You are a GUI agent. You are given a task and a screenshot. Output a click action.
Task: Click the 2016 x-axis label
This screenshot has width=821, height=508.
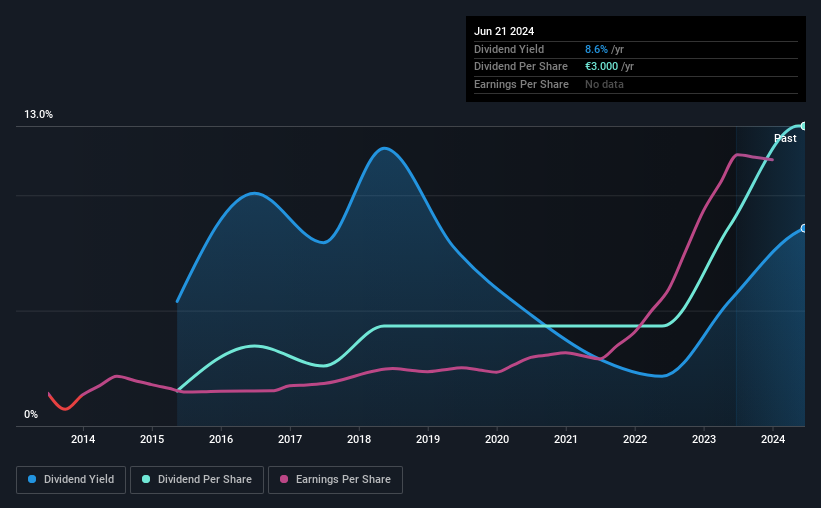(x=221, y=439)
